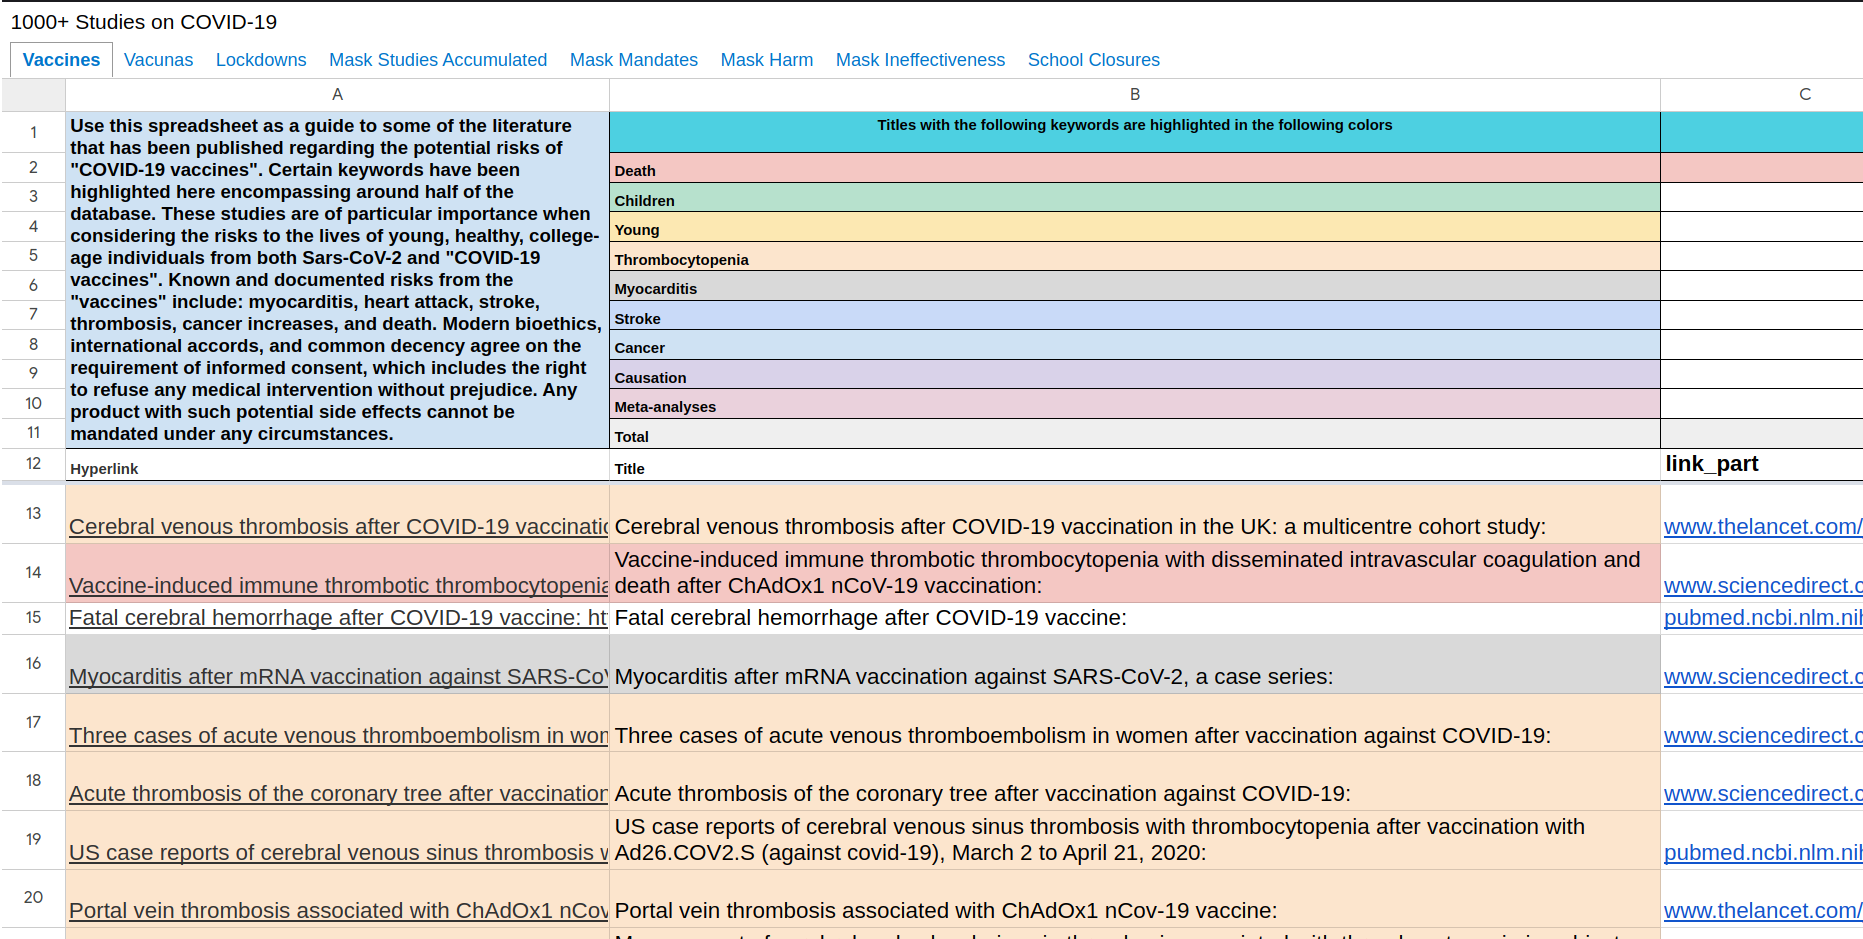
Task: Click the Cancer keyword cell
Action: pos(1135,344)
